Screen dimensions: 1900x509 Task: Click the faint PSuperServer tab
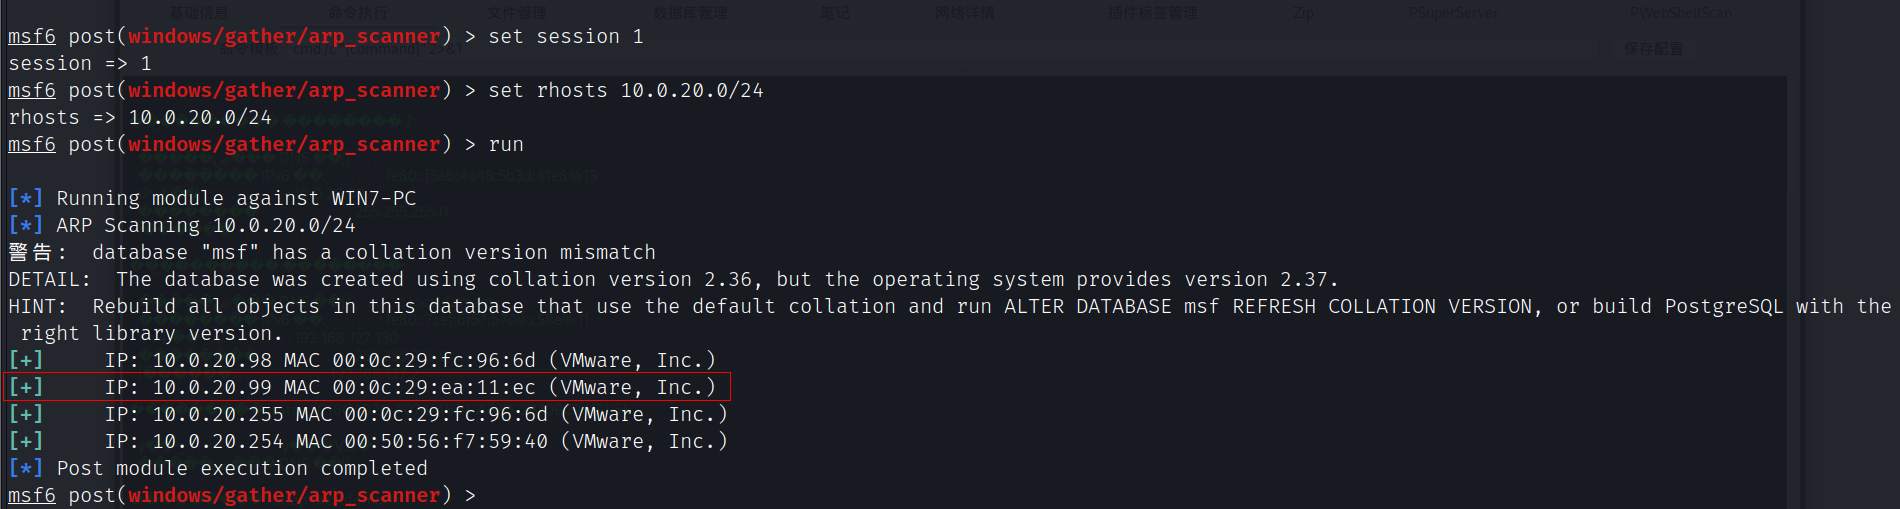pos(1453,13)
